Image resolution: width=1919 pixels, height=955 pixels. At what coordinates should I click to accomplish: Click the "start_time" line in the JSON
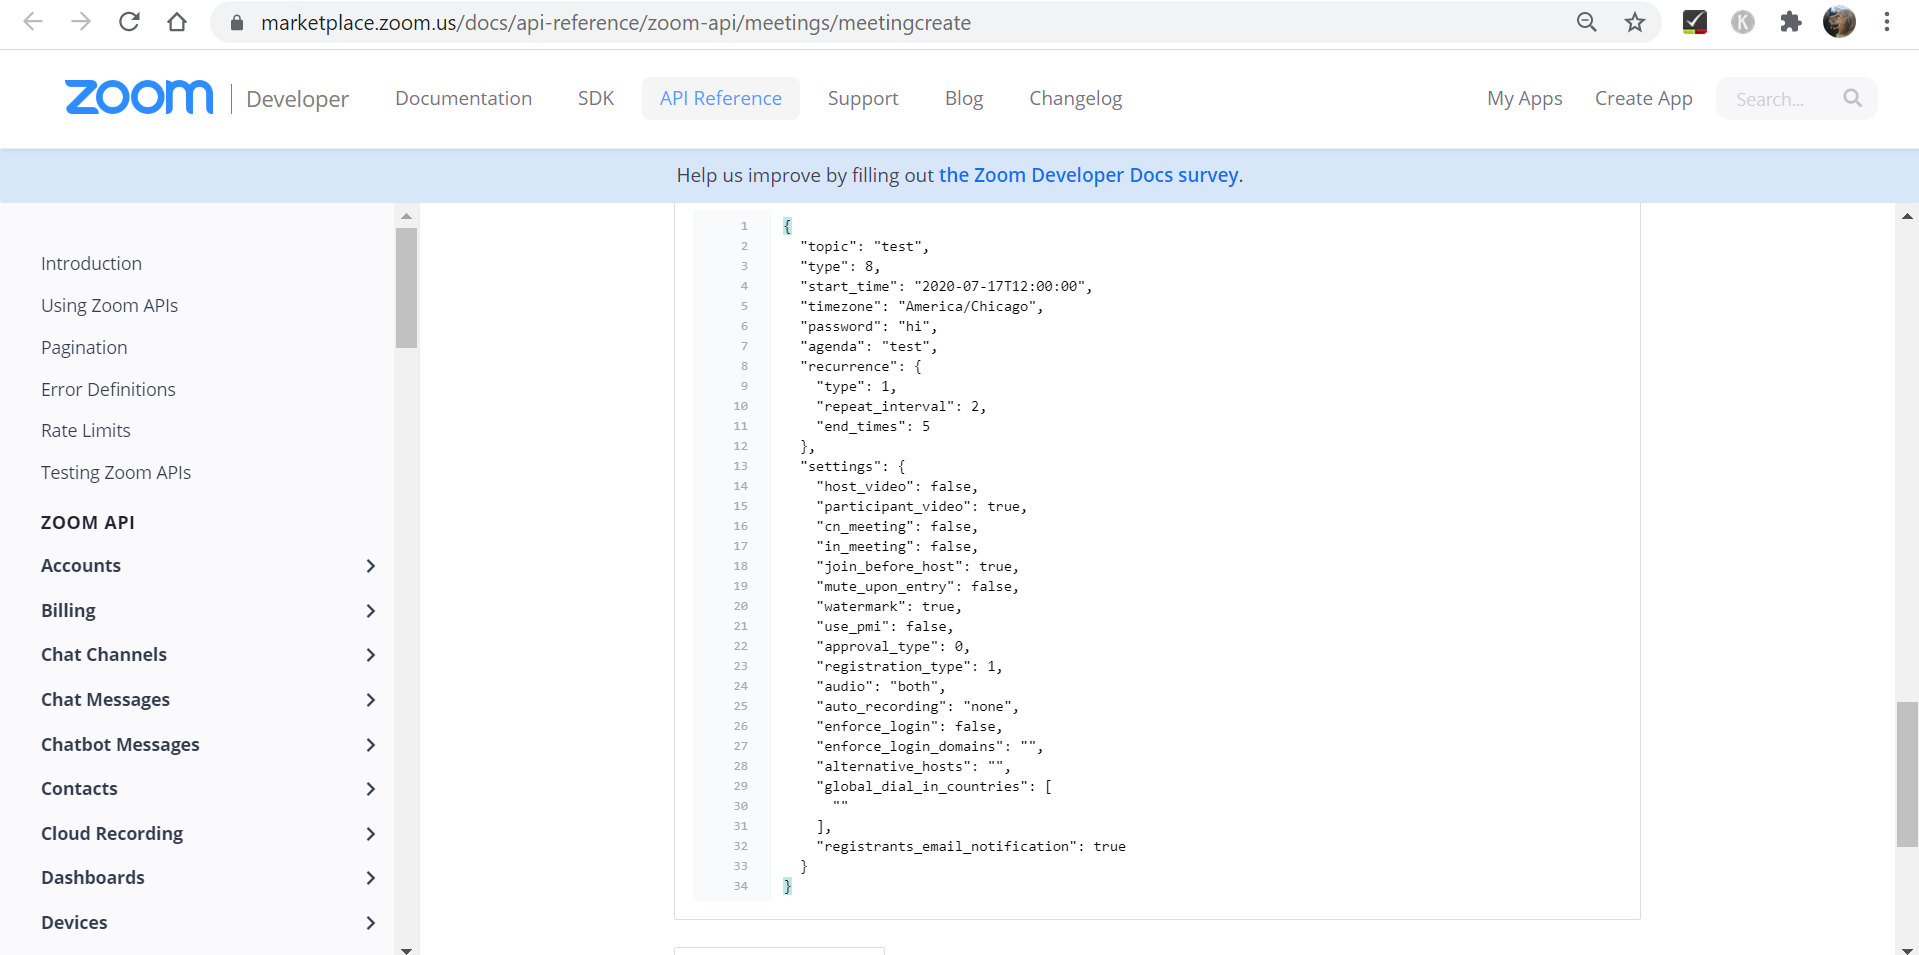(946, 286)
